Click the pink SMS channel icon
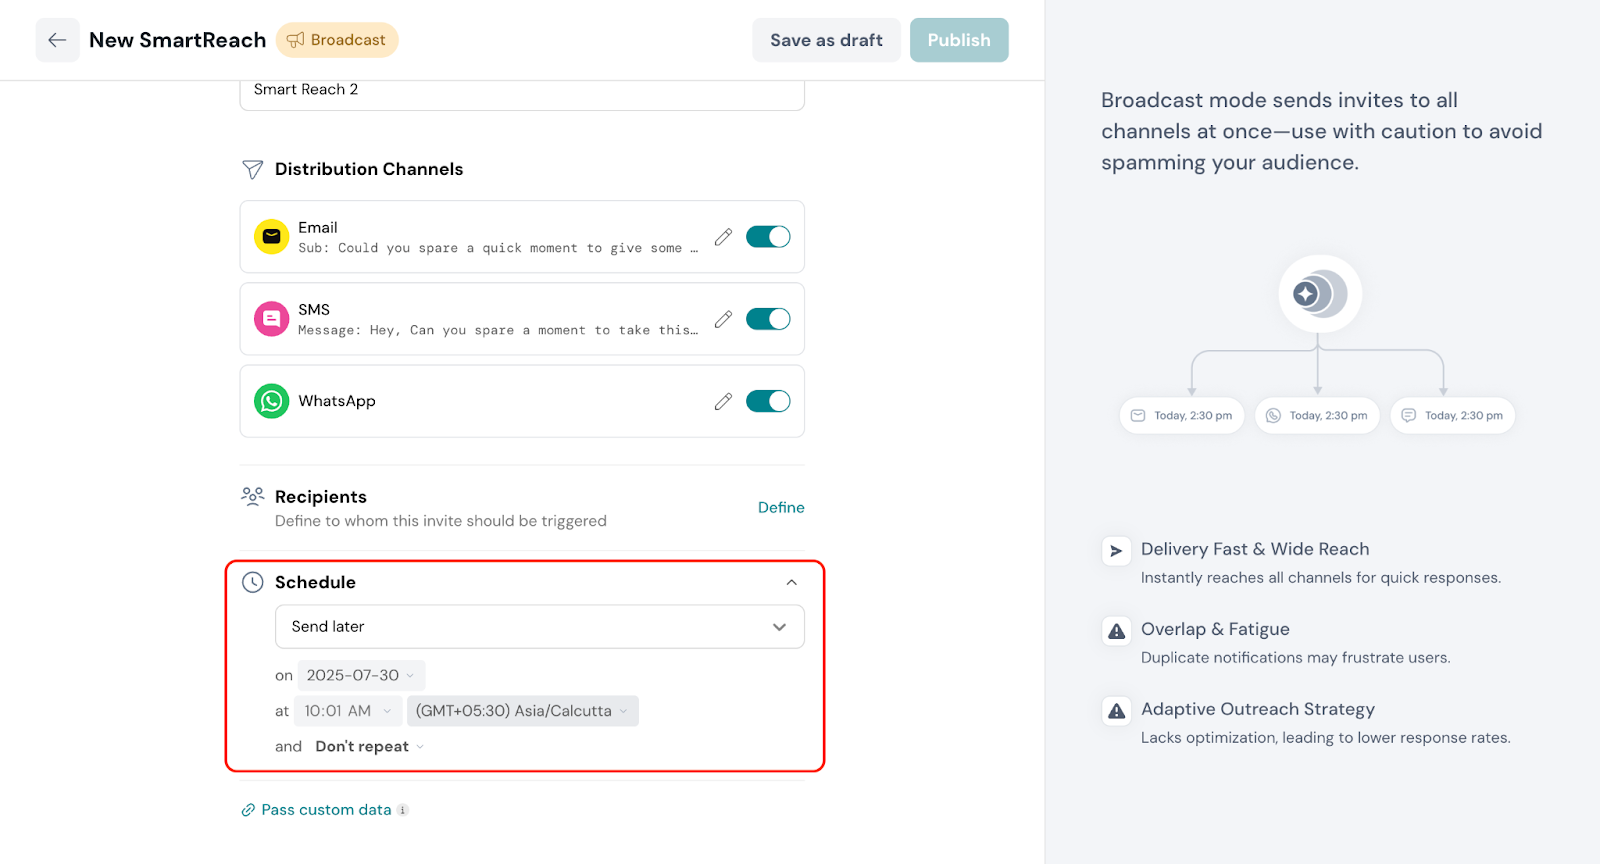 (271, 319)
